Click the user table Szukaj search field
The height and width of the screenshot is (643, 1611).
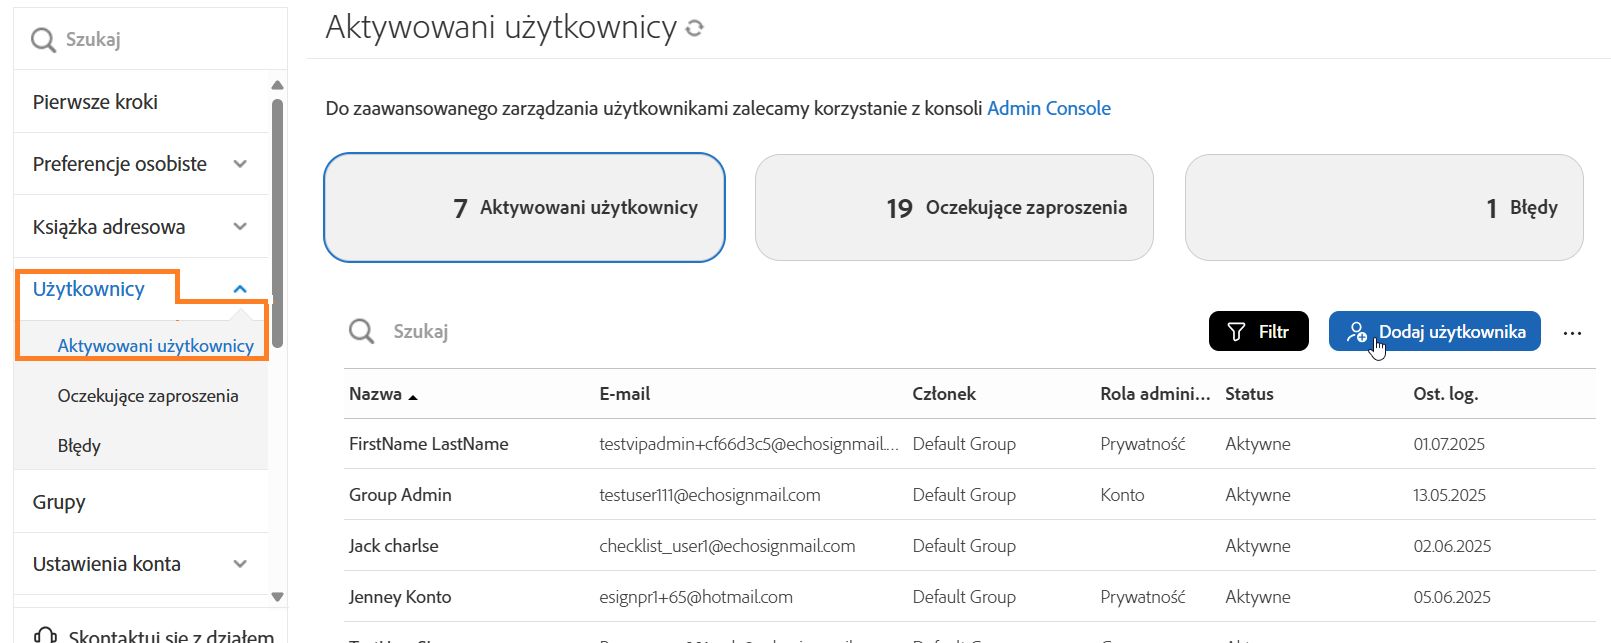click(770, 331)
